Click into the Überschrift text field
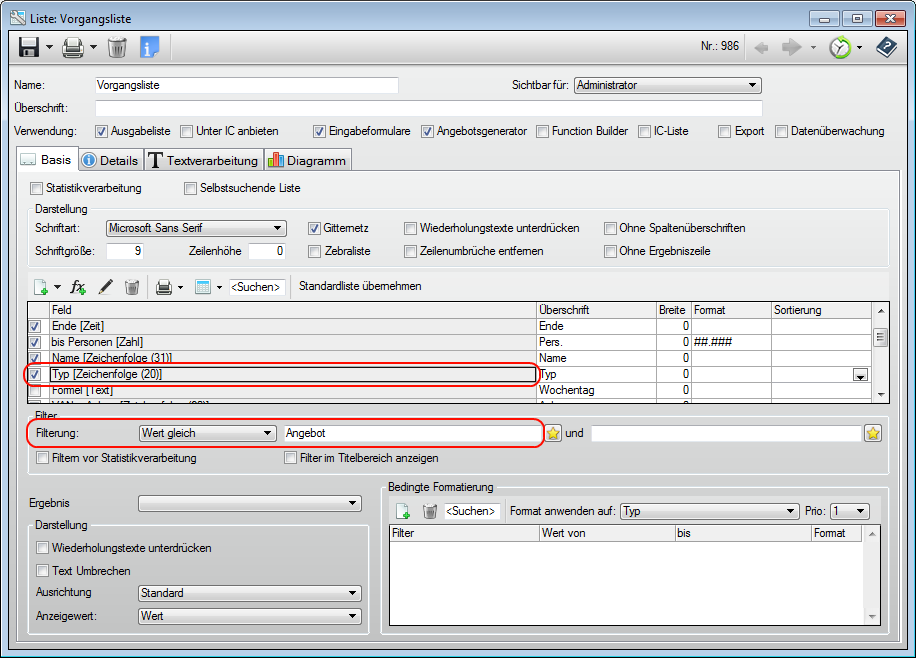The image size is (916, 658). pyautogui.click(x=428, y=108)
